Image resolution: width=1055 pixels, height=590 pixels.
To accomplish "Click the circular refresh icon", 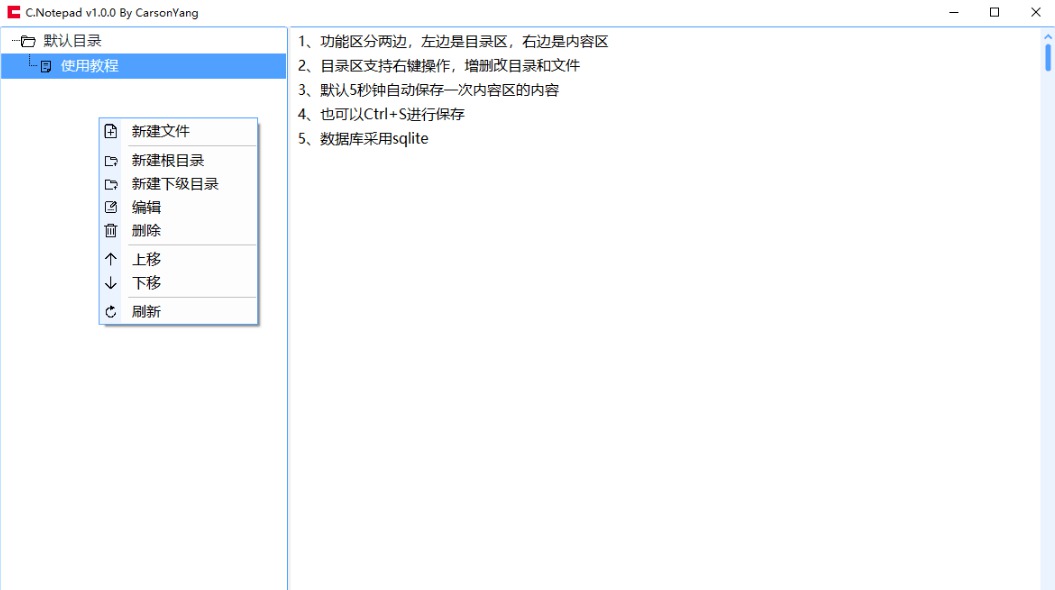I will point(111,312).
